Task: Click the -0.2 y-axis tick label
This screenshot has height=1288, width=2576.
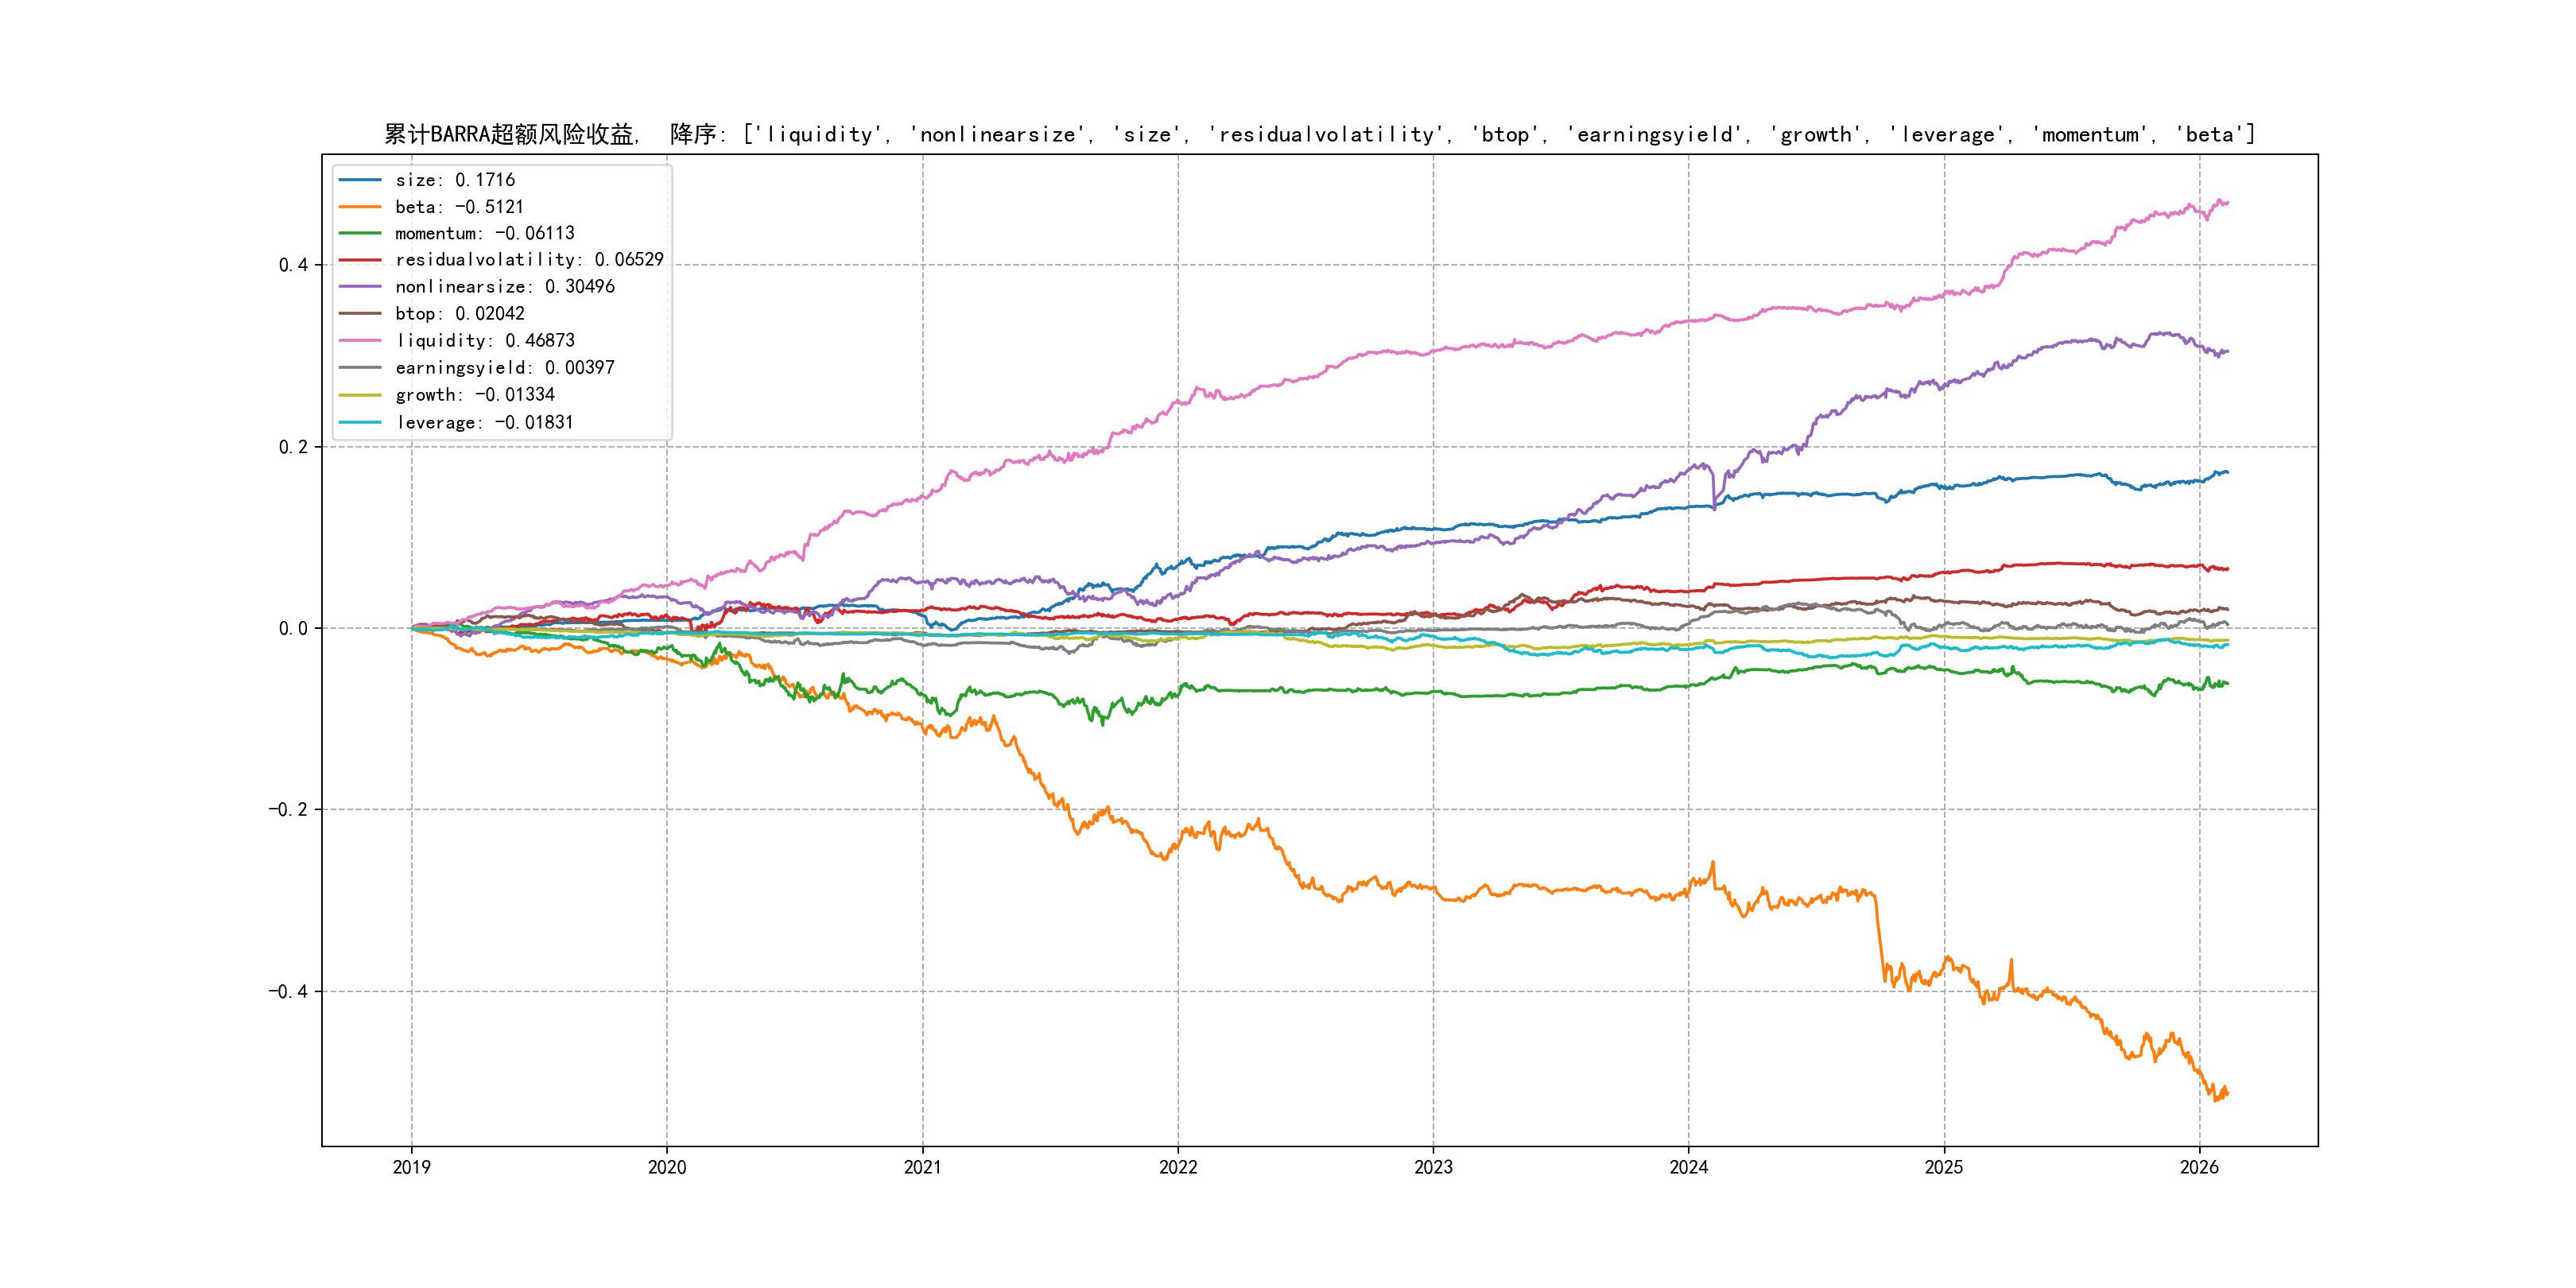Action: point(288,809)
